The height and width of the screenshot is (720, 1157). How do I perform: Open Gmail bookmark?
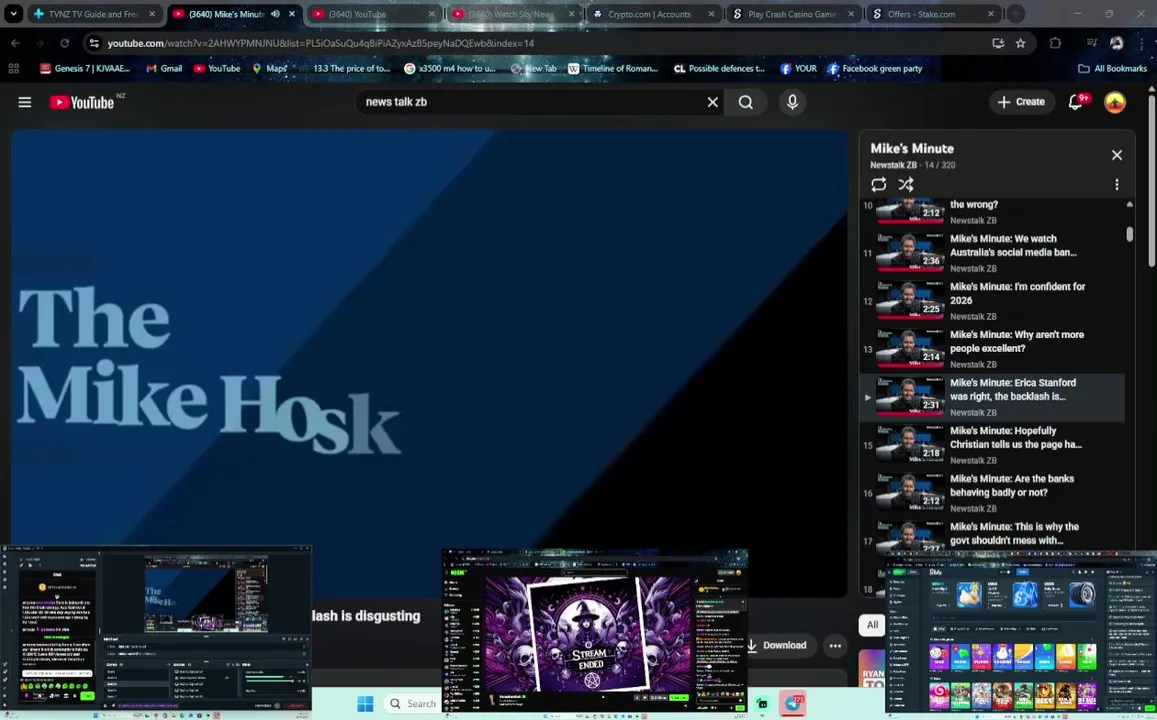click(164, 69)
